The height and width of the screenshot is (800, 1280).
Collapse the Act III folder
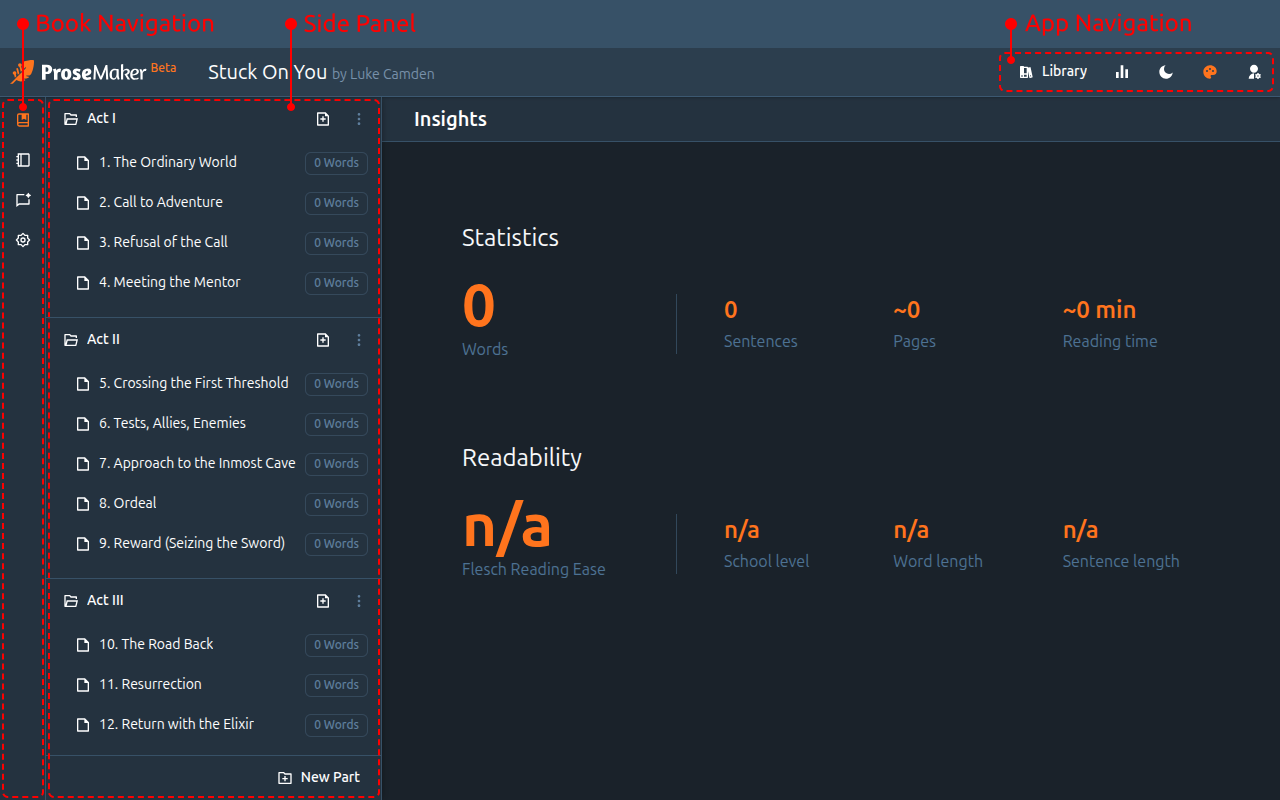tap(71, 601)
